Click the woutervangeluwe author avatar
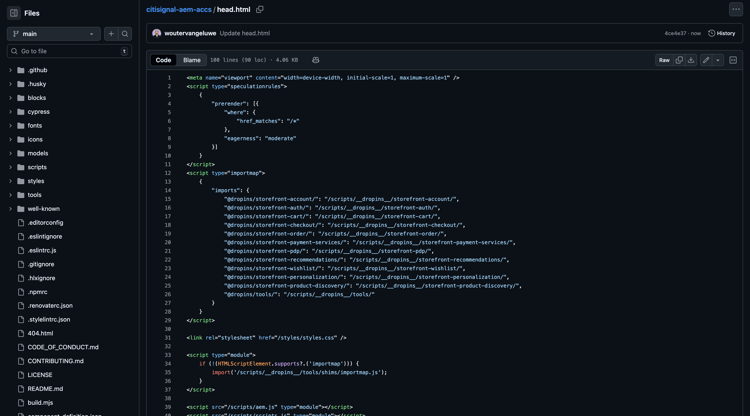The width and height of the screenshot is (750, 416). tap(156, 33)
